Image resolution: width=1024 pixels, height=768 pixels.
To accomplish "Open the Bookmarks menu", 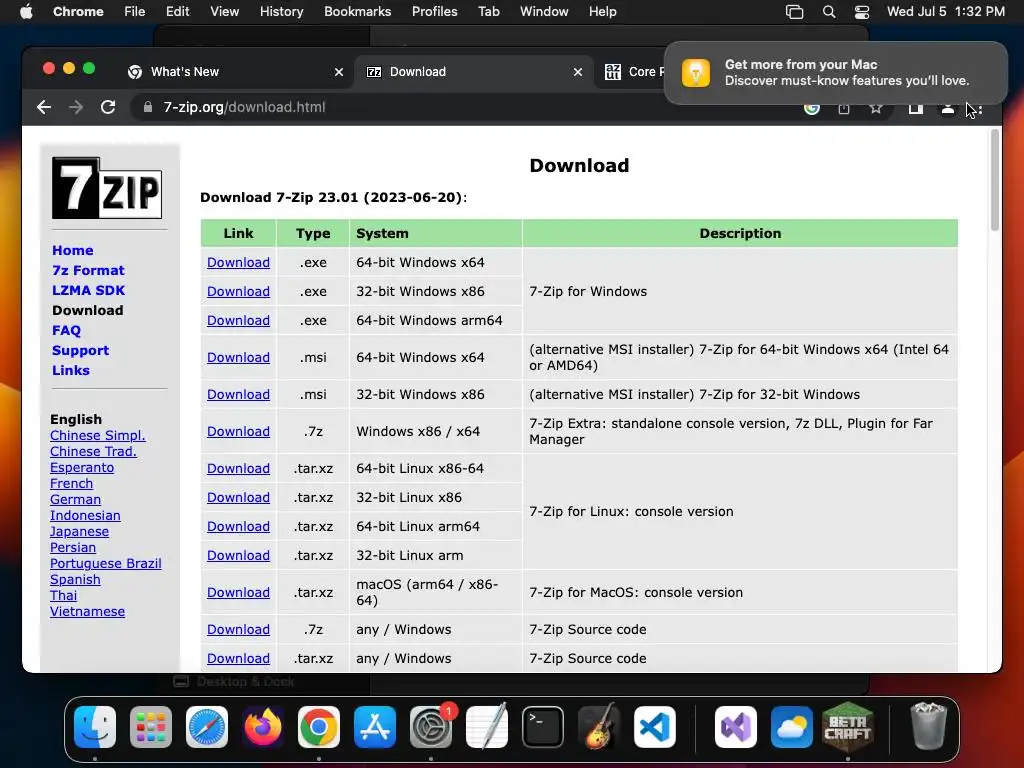I will click(x=357, y=12).
